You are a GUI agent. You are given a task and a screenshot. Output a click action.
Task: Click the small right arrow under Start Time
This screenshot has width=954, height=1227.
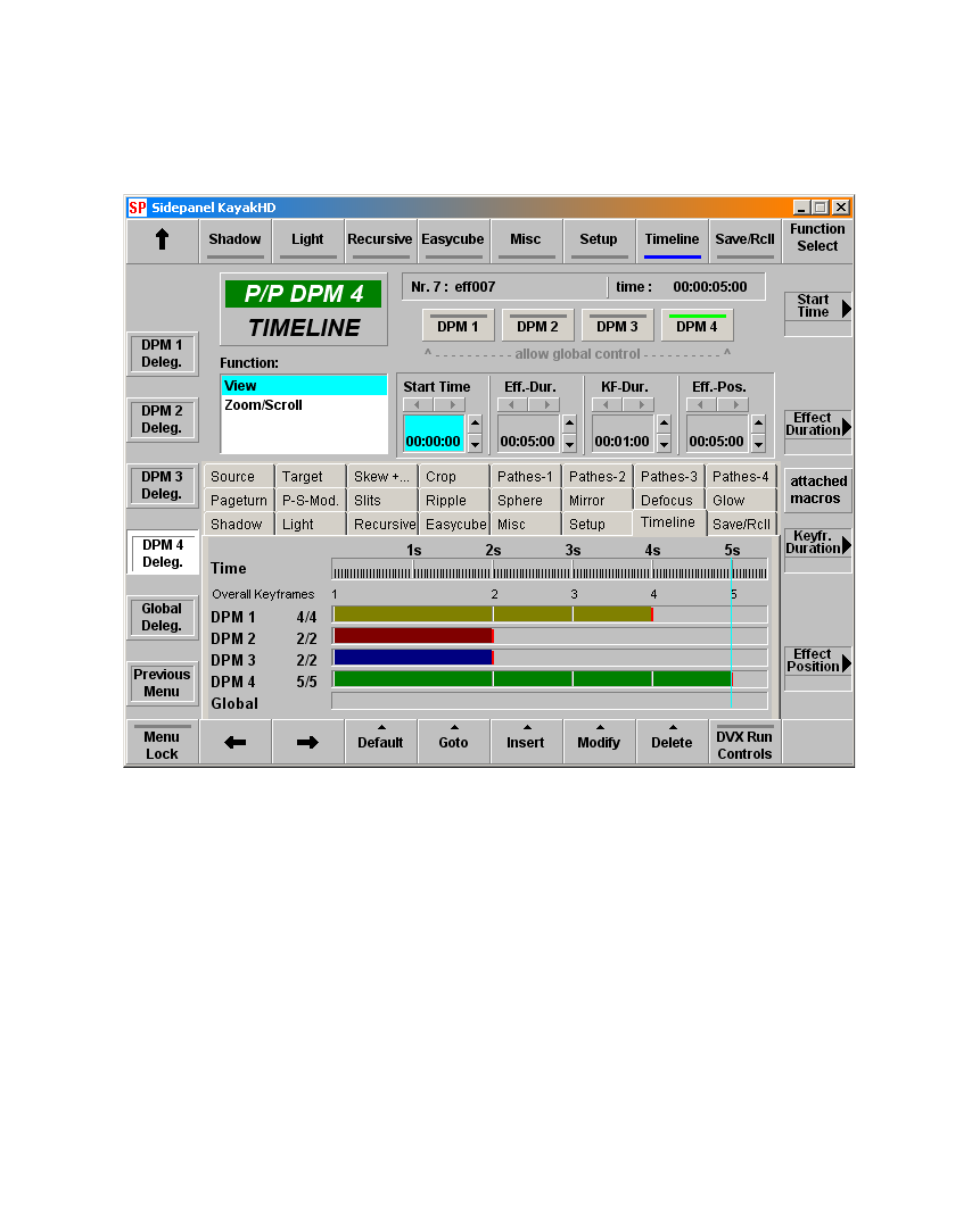click(450, 404)
